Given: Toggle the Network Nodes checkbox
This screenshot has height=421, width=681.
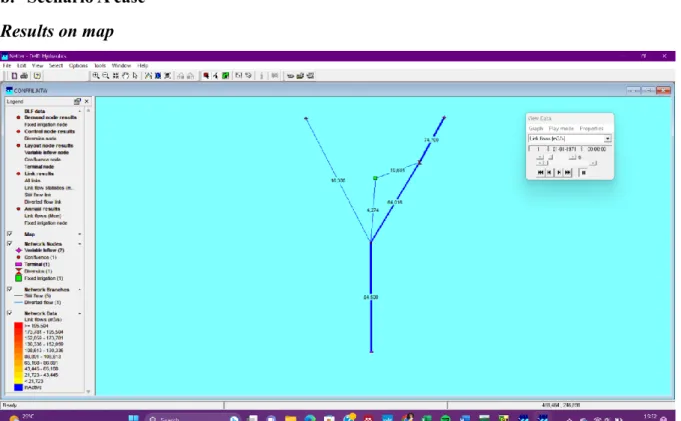Looking at the screenshot, I should (9, 243).
